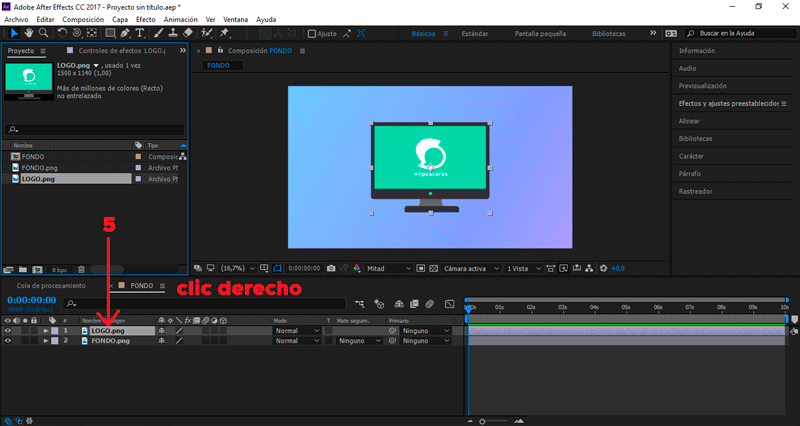Image resolution: width=800 pixels, height=426 pixels.
Task: Select the Eraser tool
Action: [x=189, y=33]
